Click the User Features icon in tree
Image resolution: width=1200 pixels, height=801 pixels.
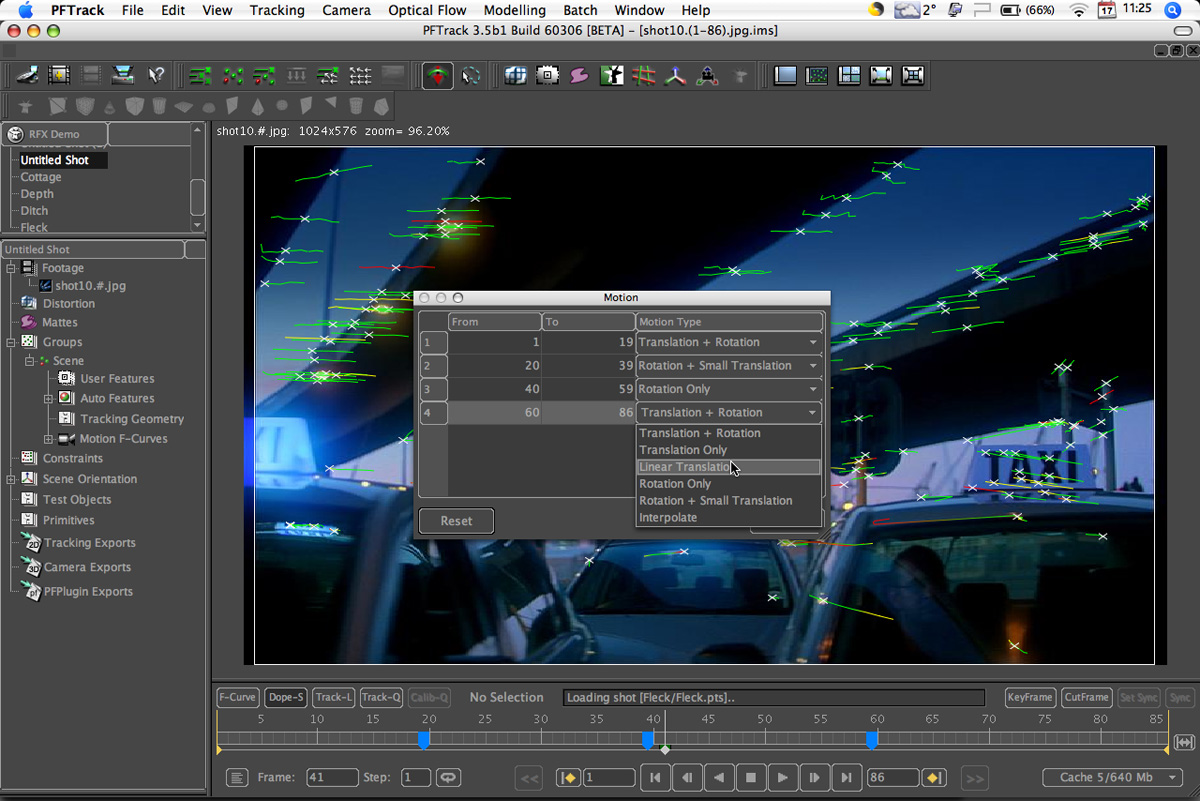point(66,378)
